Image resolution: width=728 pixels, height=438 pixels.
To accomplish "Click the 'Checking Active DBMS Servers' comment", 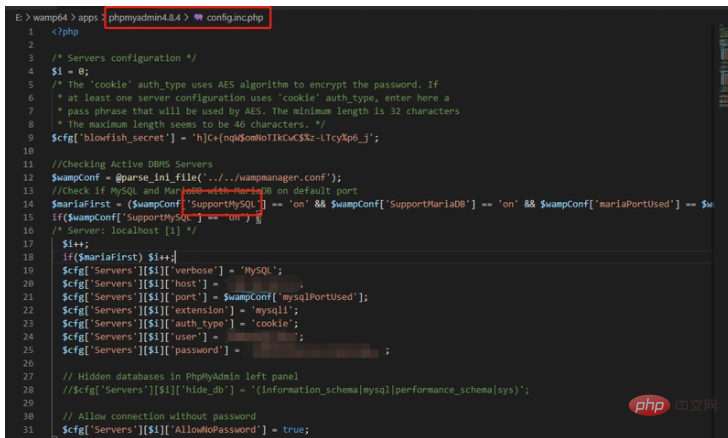I will pos(132,164).
